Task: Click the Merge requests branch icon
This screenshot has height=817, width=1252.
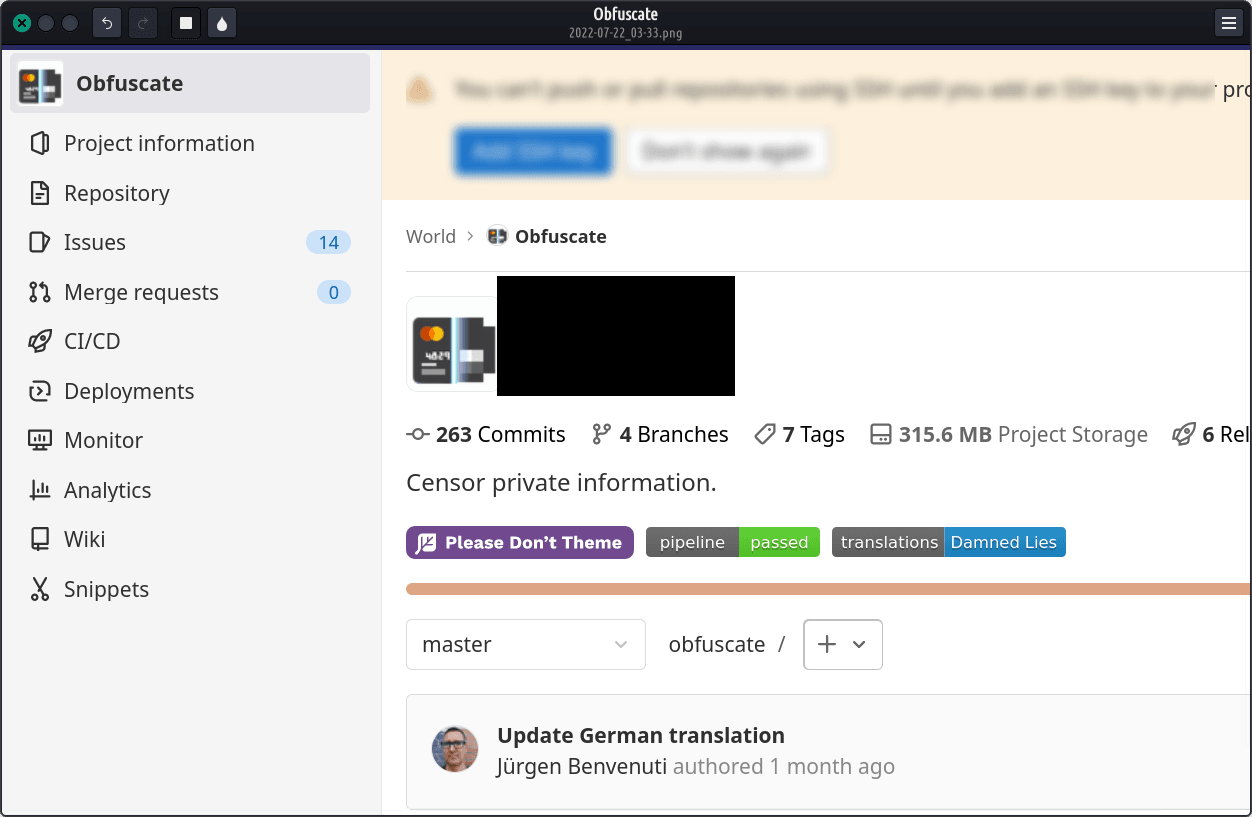Action: [x=40, y=292]
